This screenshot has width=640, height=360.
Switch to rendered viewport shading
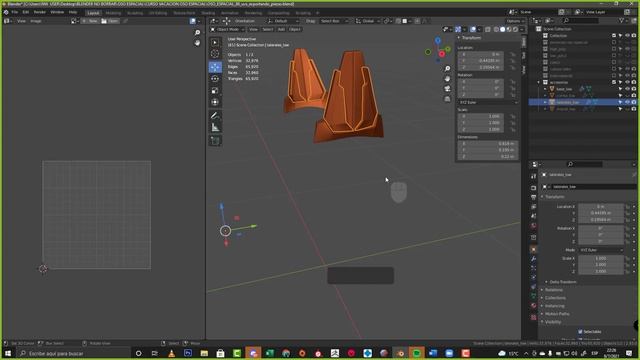coord(516,29)
